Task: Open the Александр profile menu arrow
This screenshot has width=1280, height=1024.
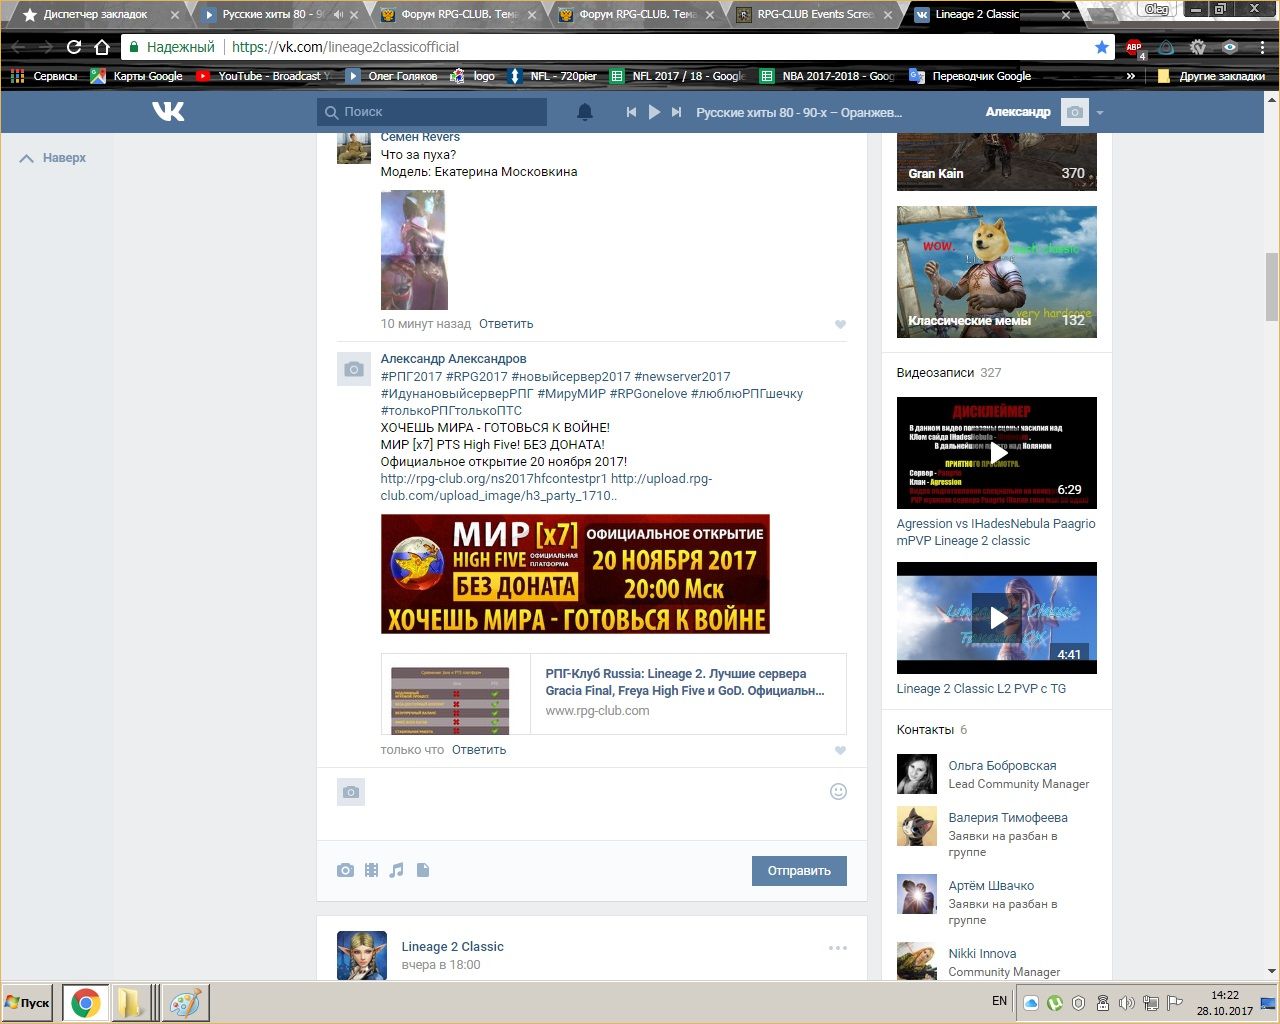Action: (1100, 113)
